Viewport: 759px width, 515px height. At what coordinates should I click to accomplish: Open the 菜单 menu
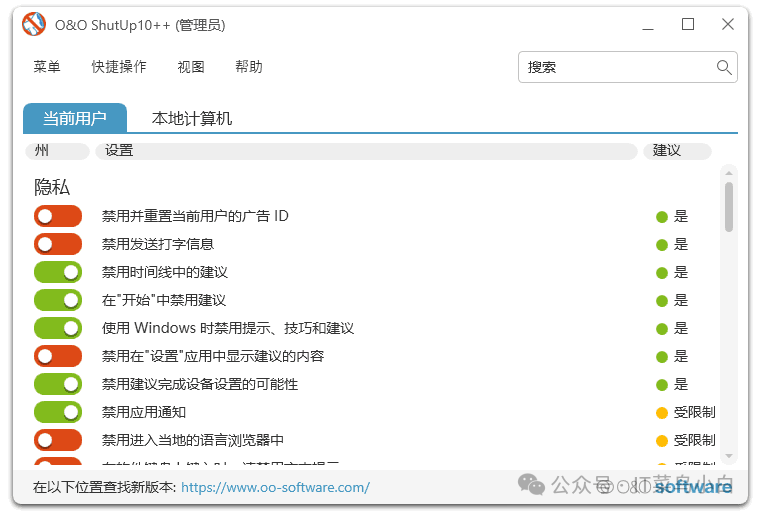46,67
